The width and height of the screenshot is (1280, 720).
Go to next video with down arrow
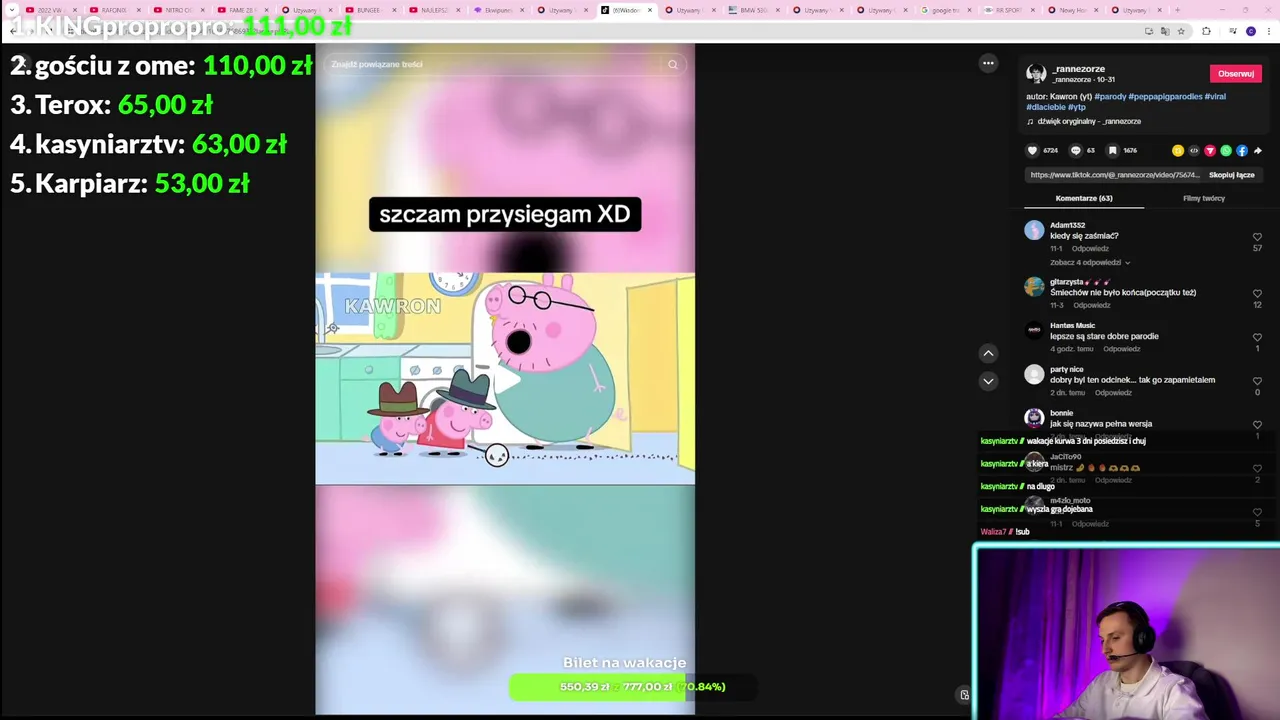pos(988,381)
